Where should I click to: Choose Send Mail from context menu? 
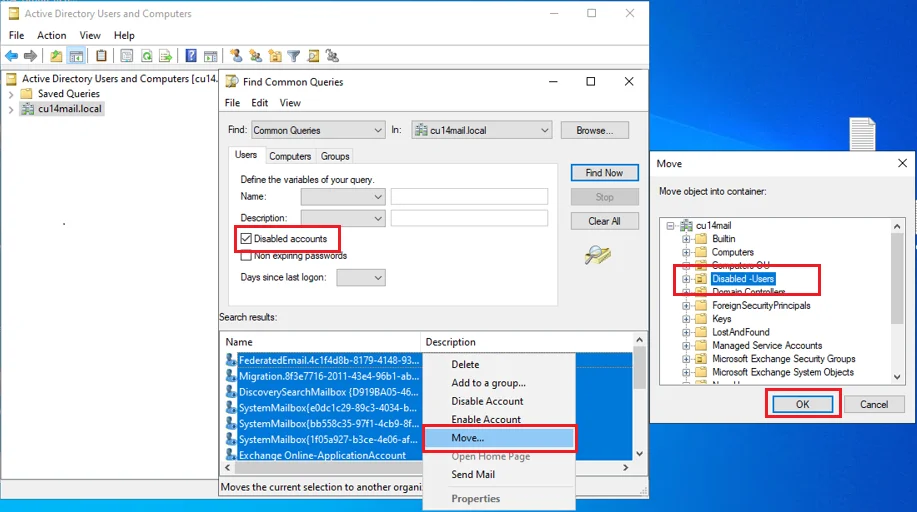499,475
